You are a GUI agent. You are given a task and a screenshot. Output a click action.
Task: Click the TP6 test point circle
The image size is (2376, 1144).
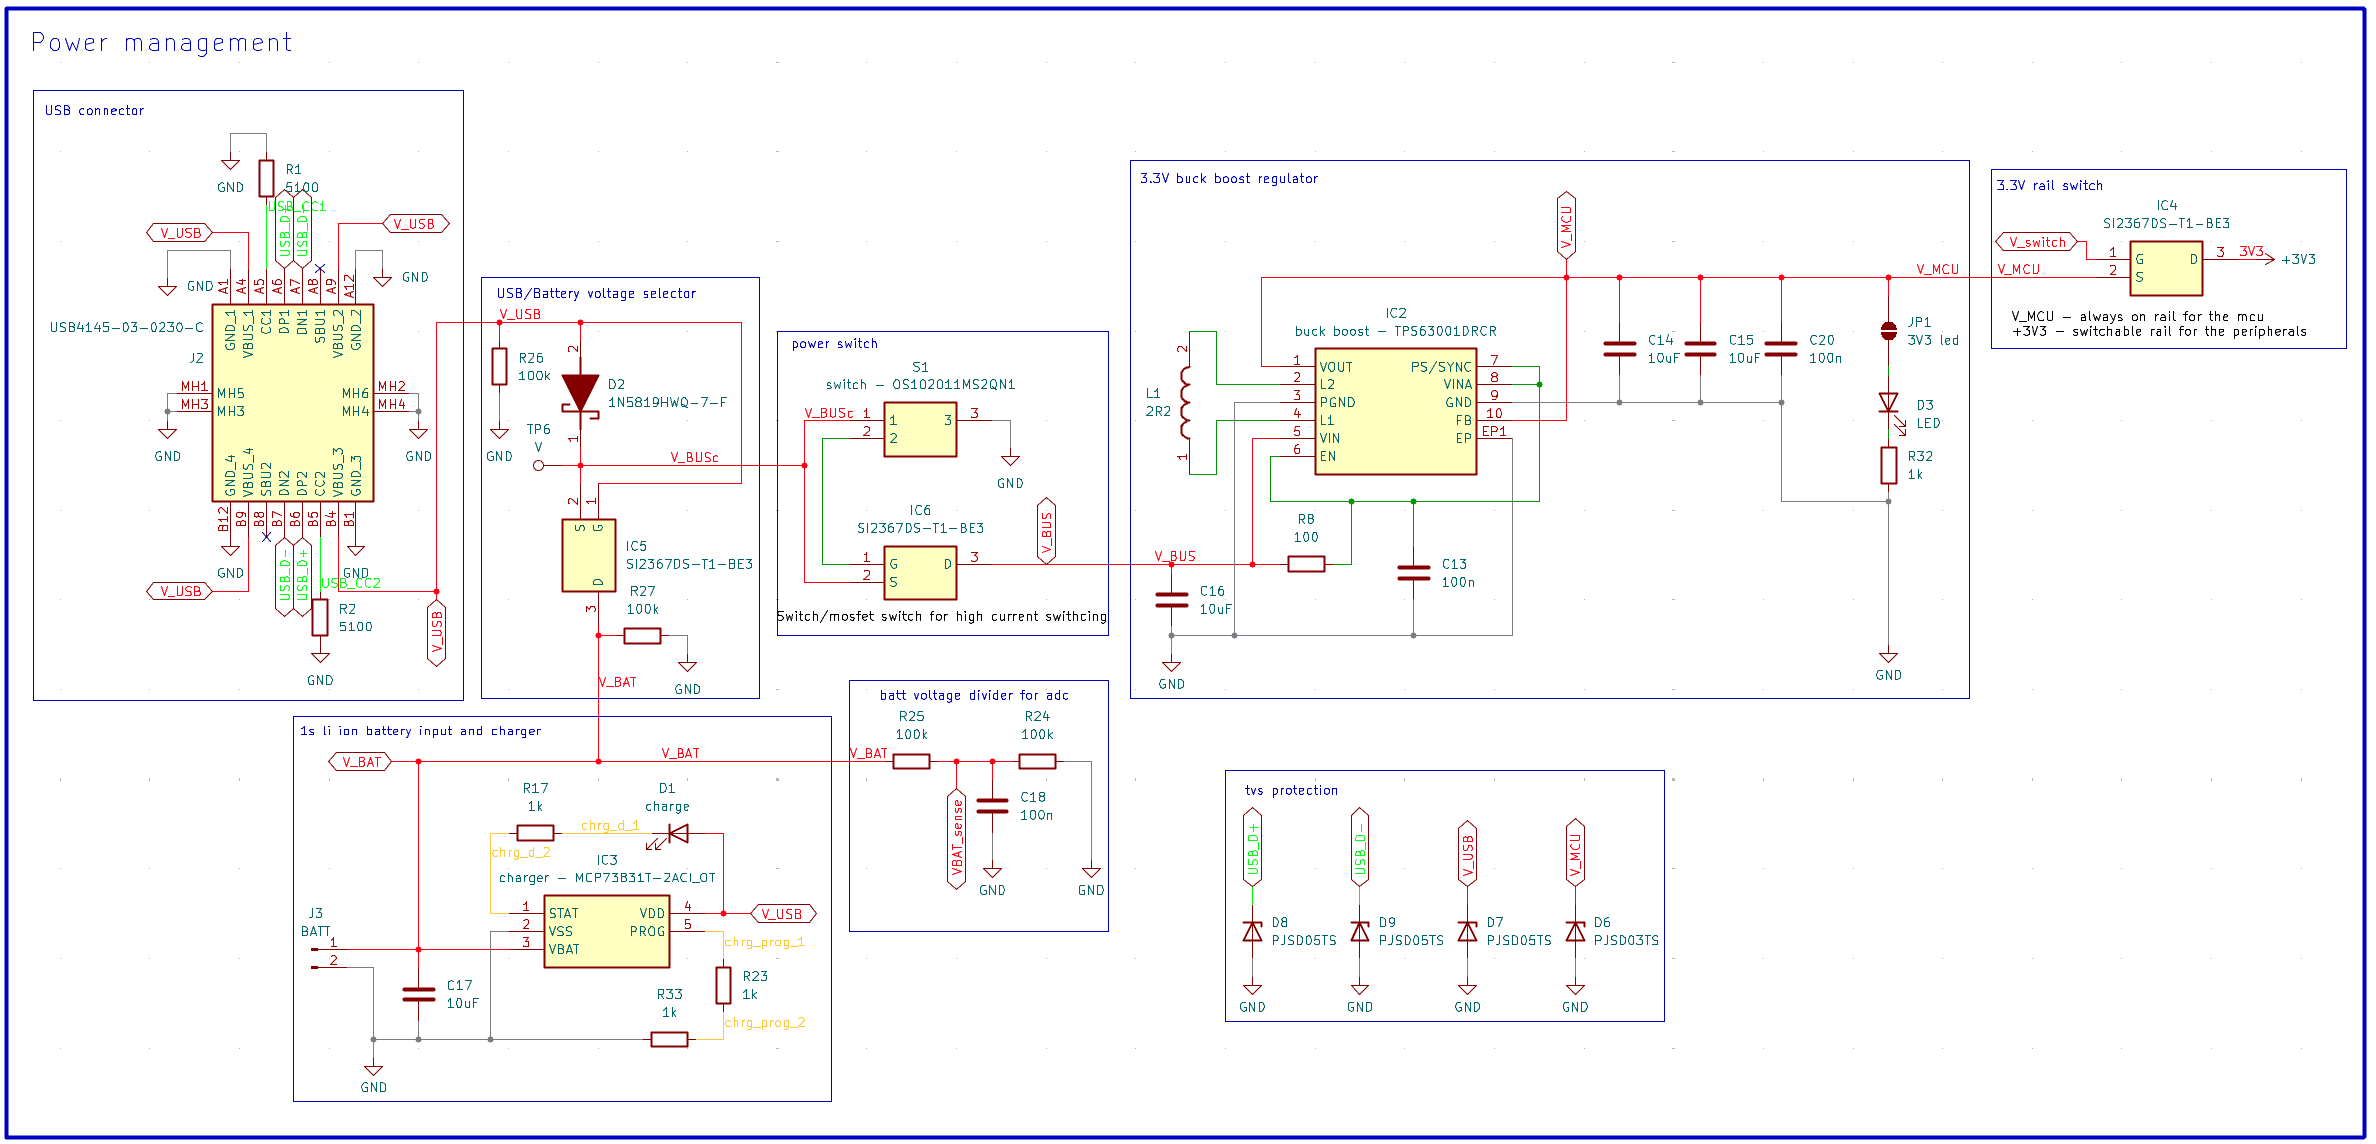(x=539, y=465)
